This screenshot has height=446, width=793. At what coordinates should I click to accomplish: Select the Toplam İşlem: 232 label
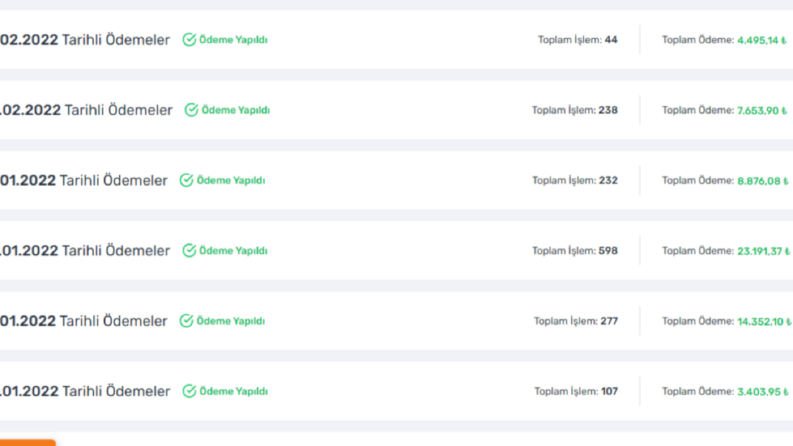click(575, 181)
